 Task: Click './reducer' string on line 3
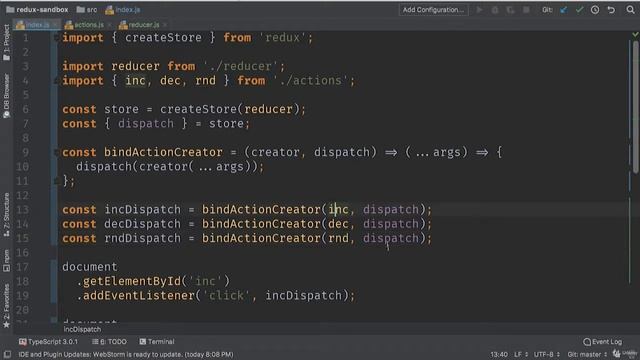(x=244, y=66)
